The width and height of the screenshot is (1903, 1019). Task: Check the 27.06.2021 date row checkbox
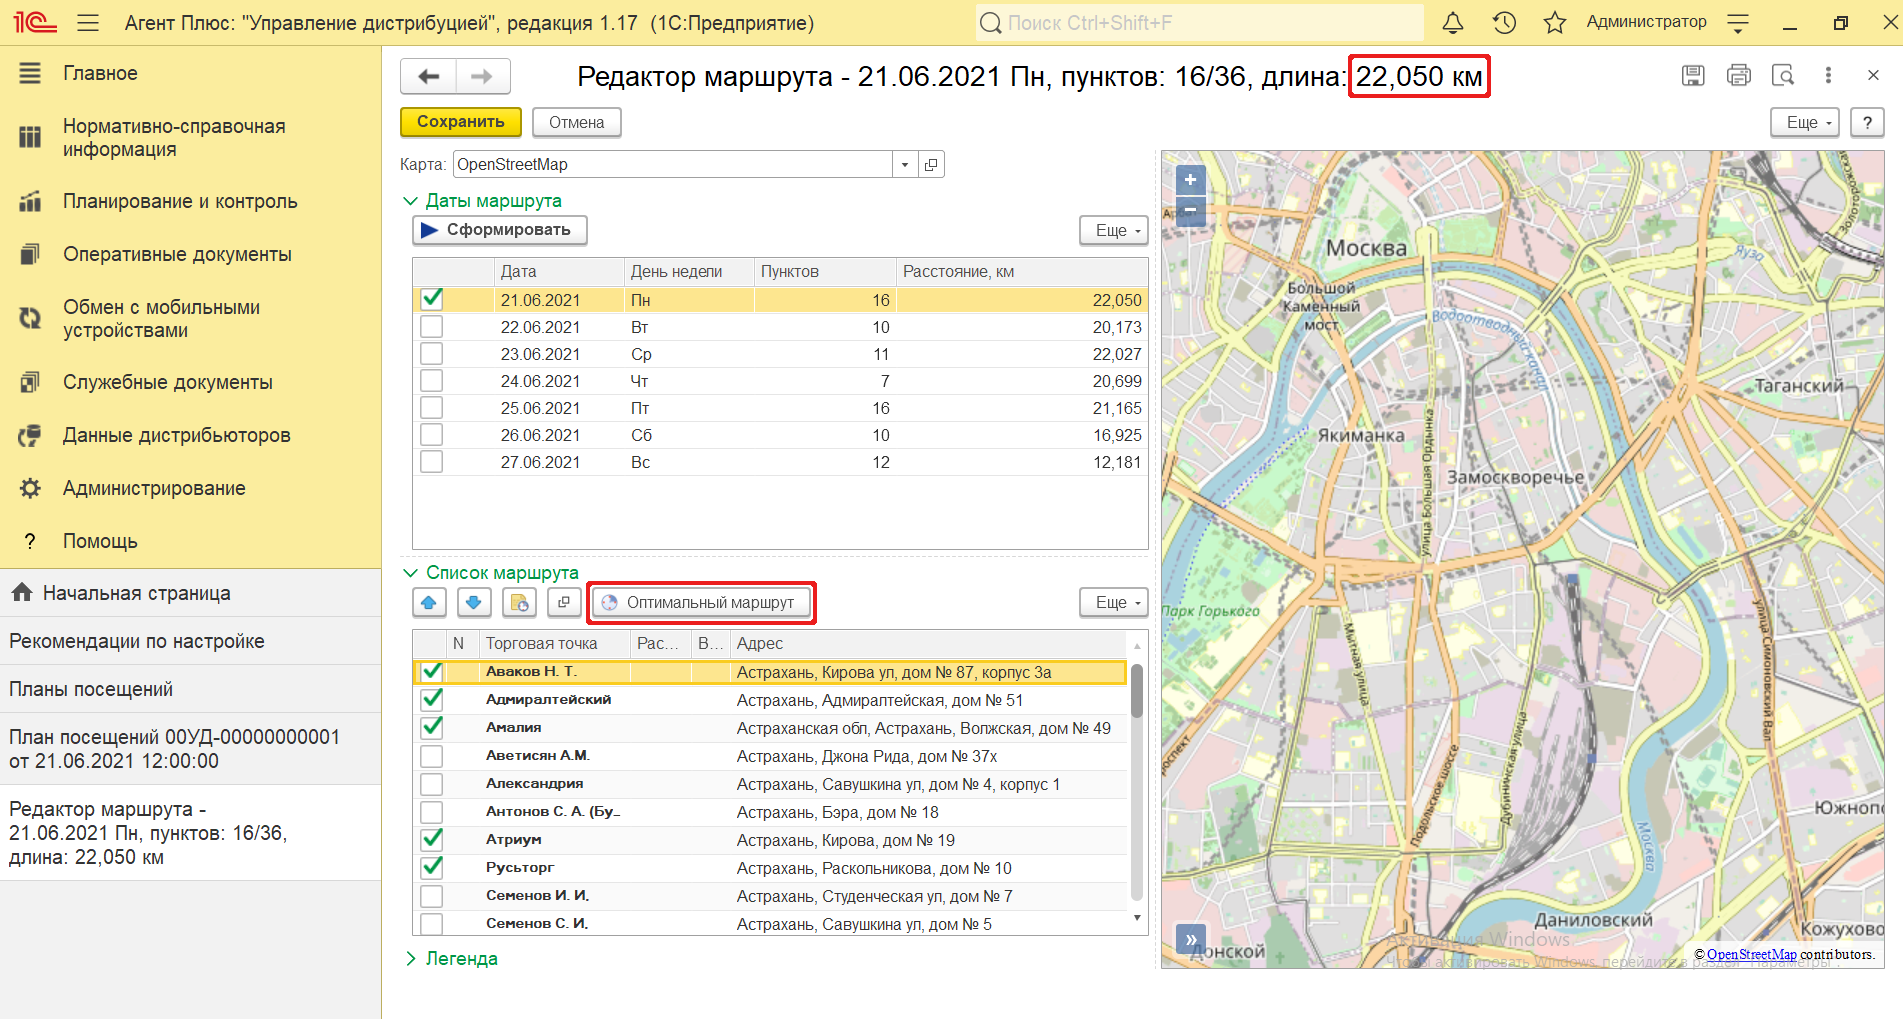[431, 461]
